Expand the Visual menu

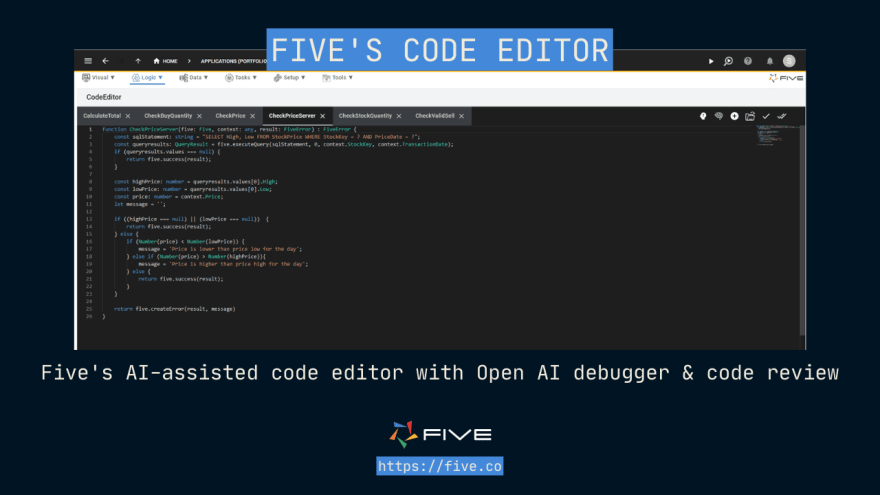(98, 77)
